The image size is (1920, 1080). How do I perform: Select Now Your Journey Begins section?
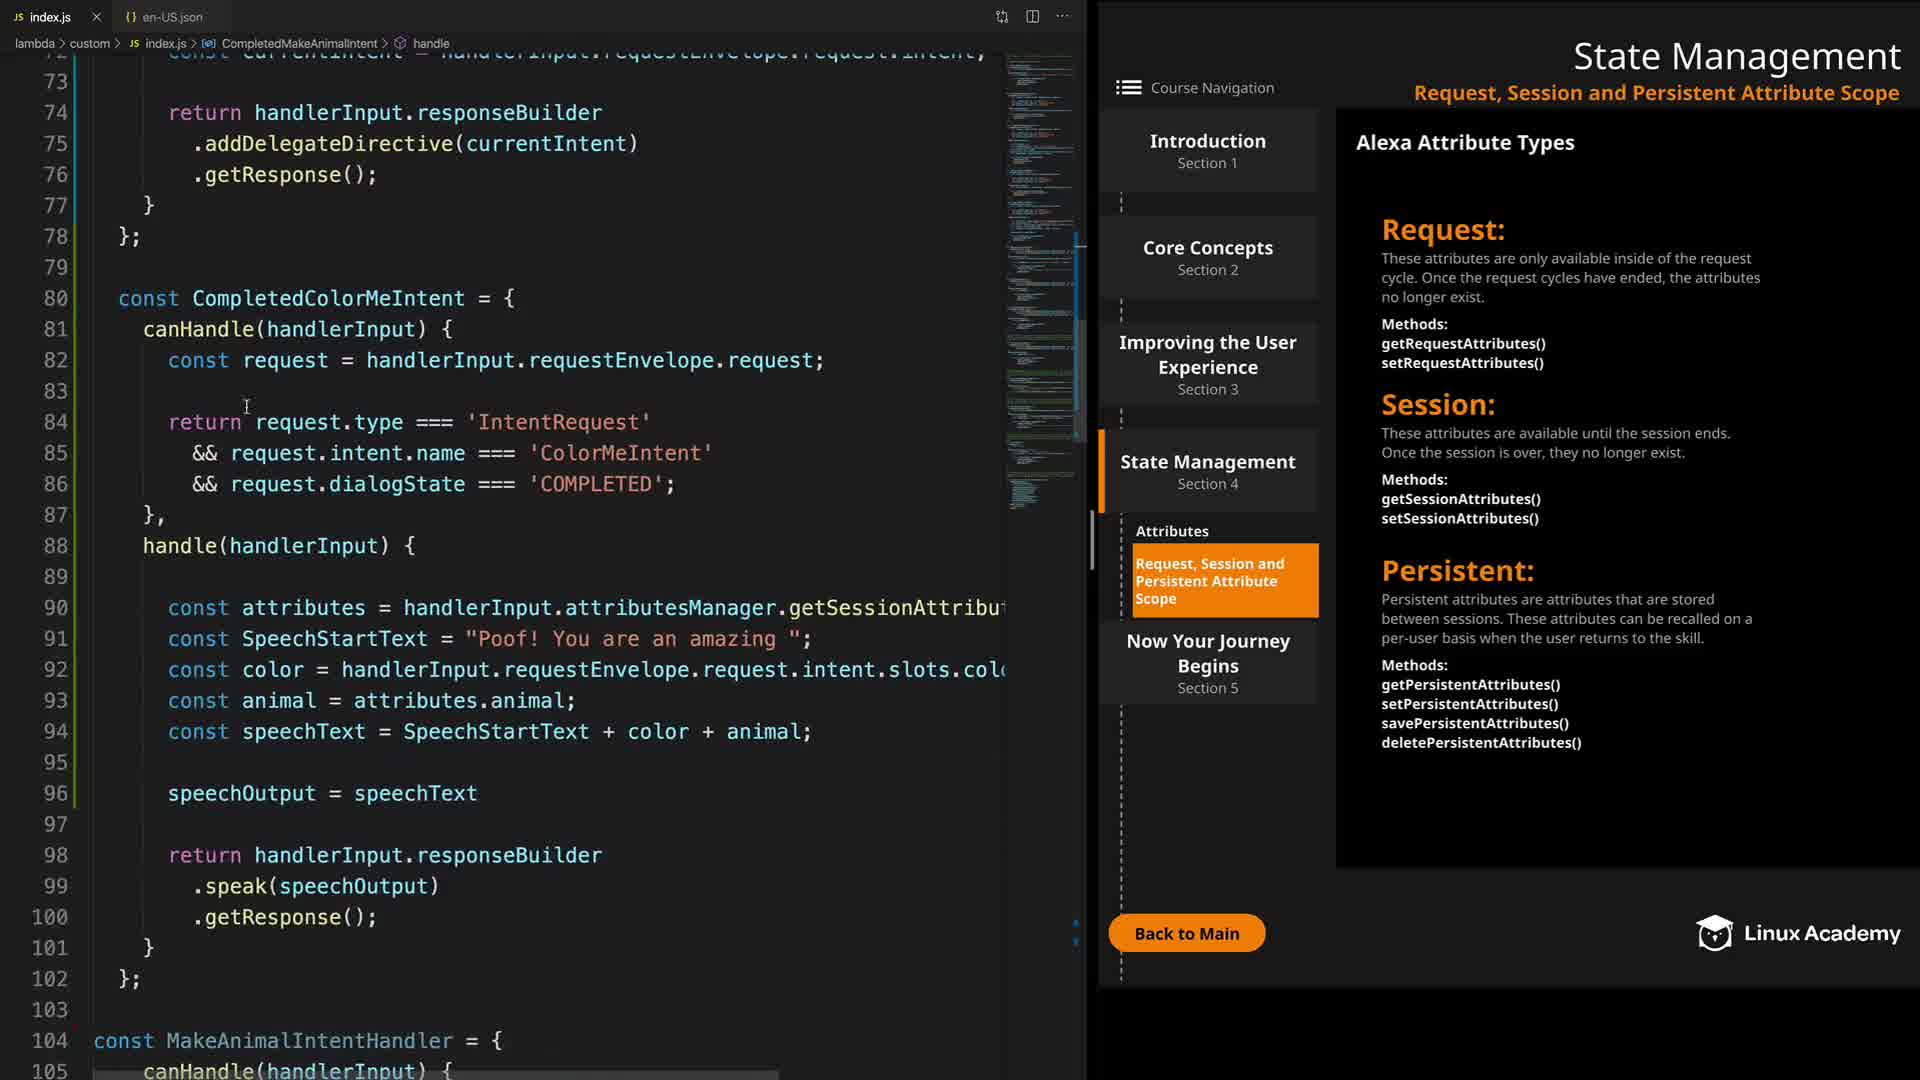(1207, 662)
